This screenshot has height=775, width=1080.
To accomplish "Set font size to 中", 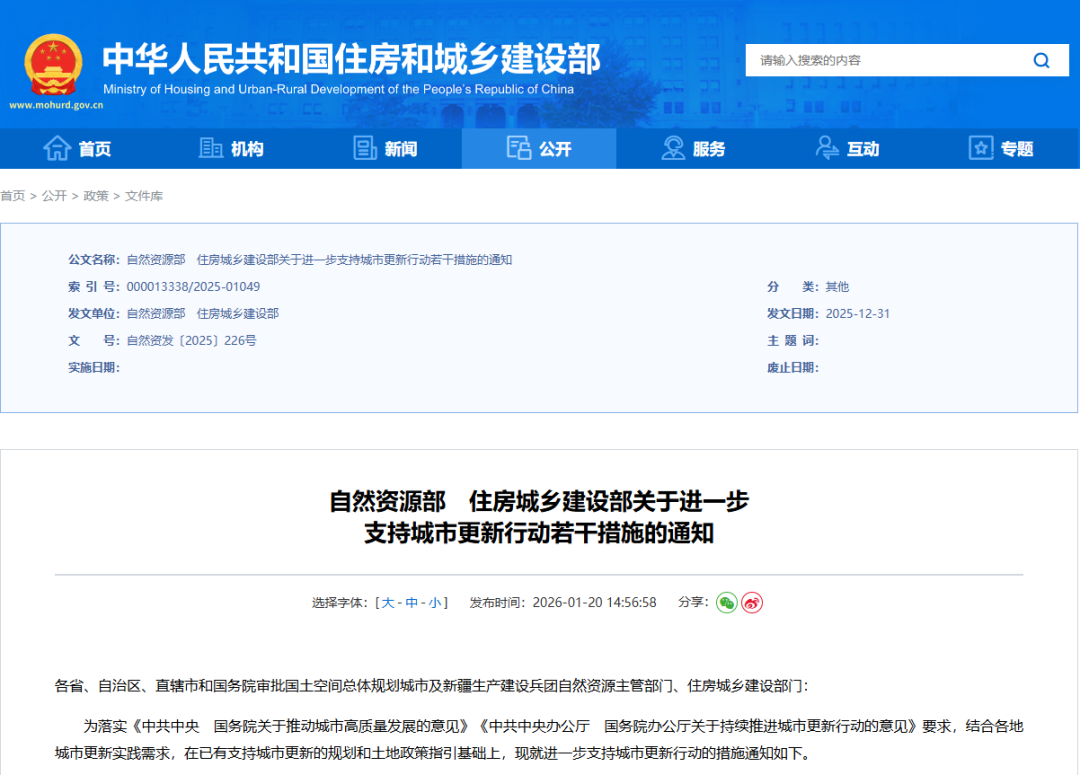I will pyautogui.click(x=411, y=602).
